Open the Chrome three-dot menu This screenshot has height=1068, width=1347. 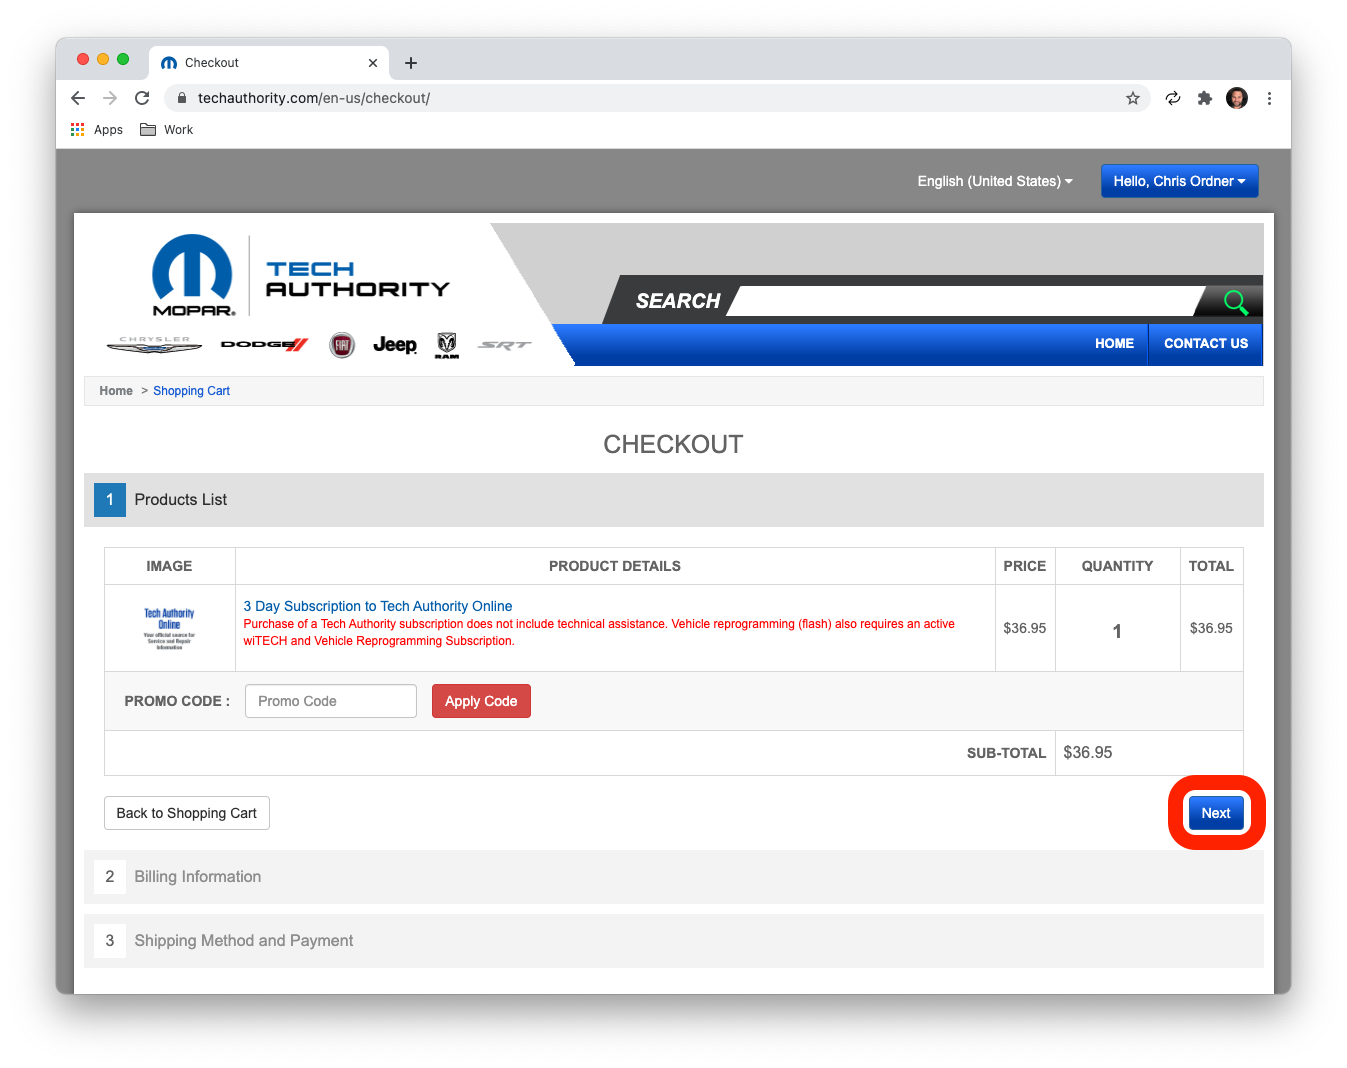click(x=1269, y=98)
